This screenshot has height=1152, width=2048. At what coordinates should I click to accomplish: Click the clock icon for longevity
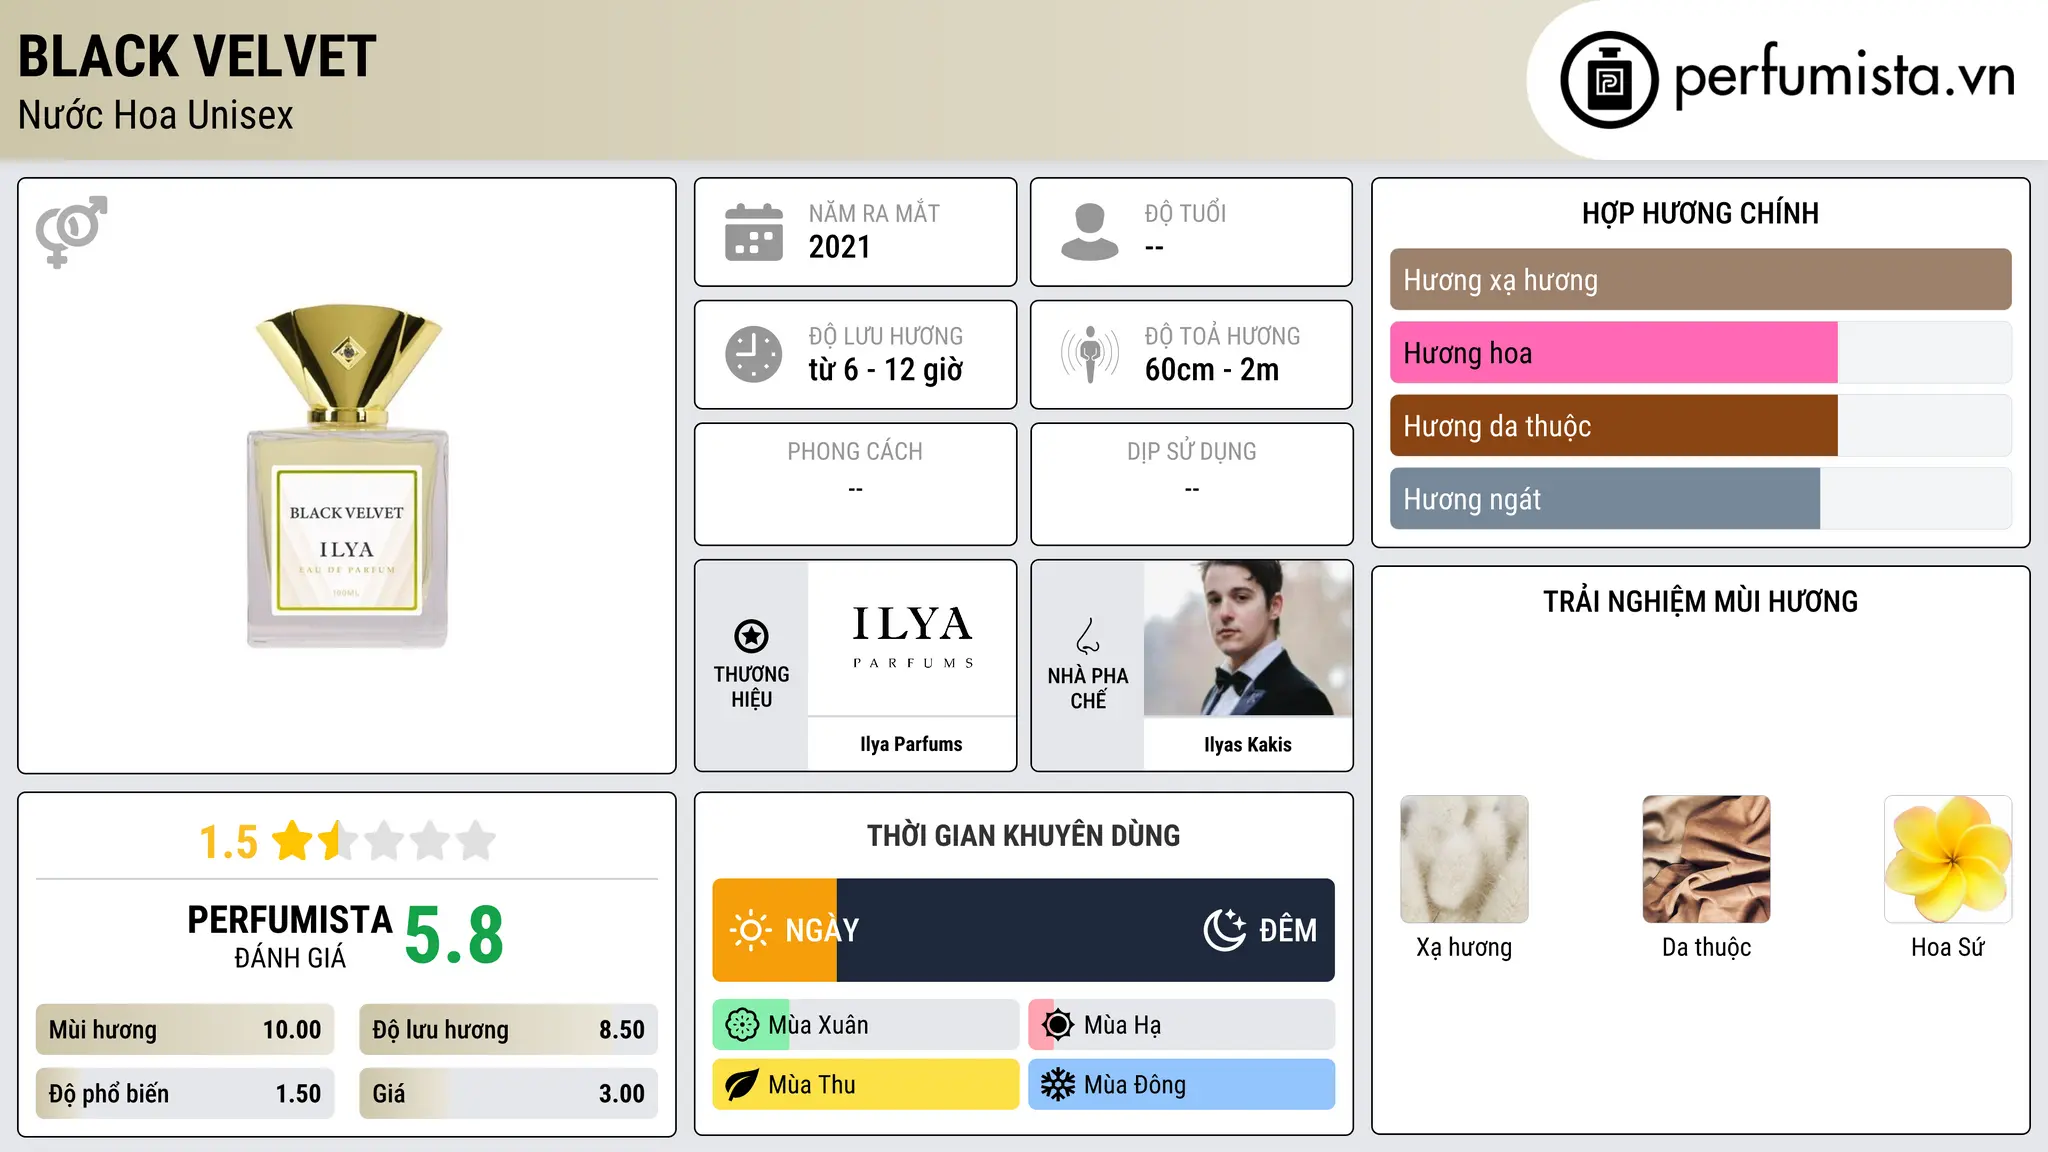[754, 354]
